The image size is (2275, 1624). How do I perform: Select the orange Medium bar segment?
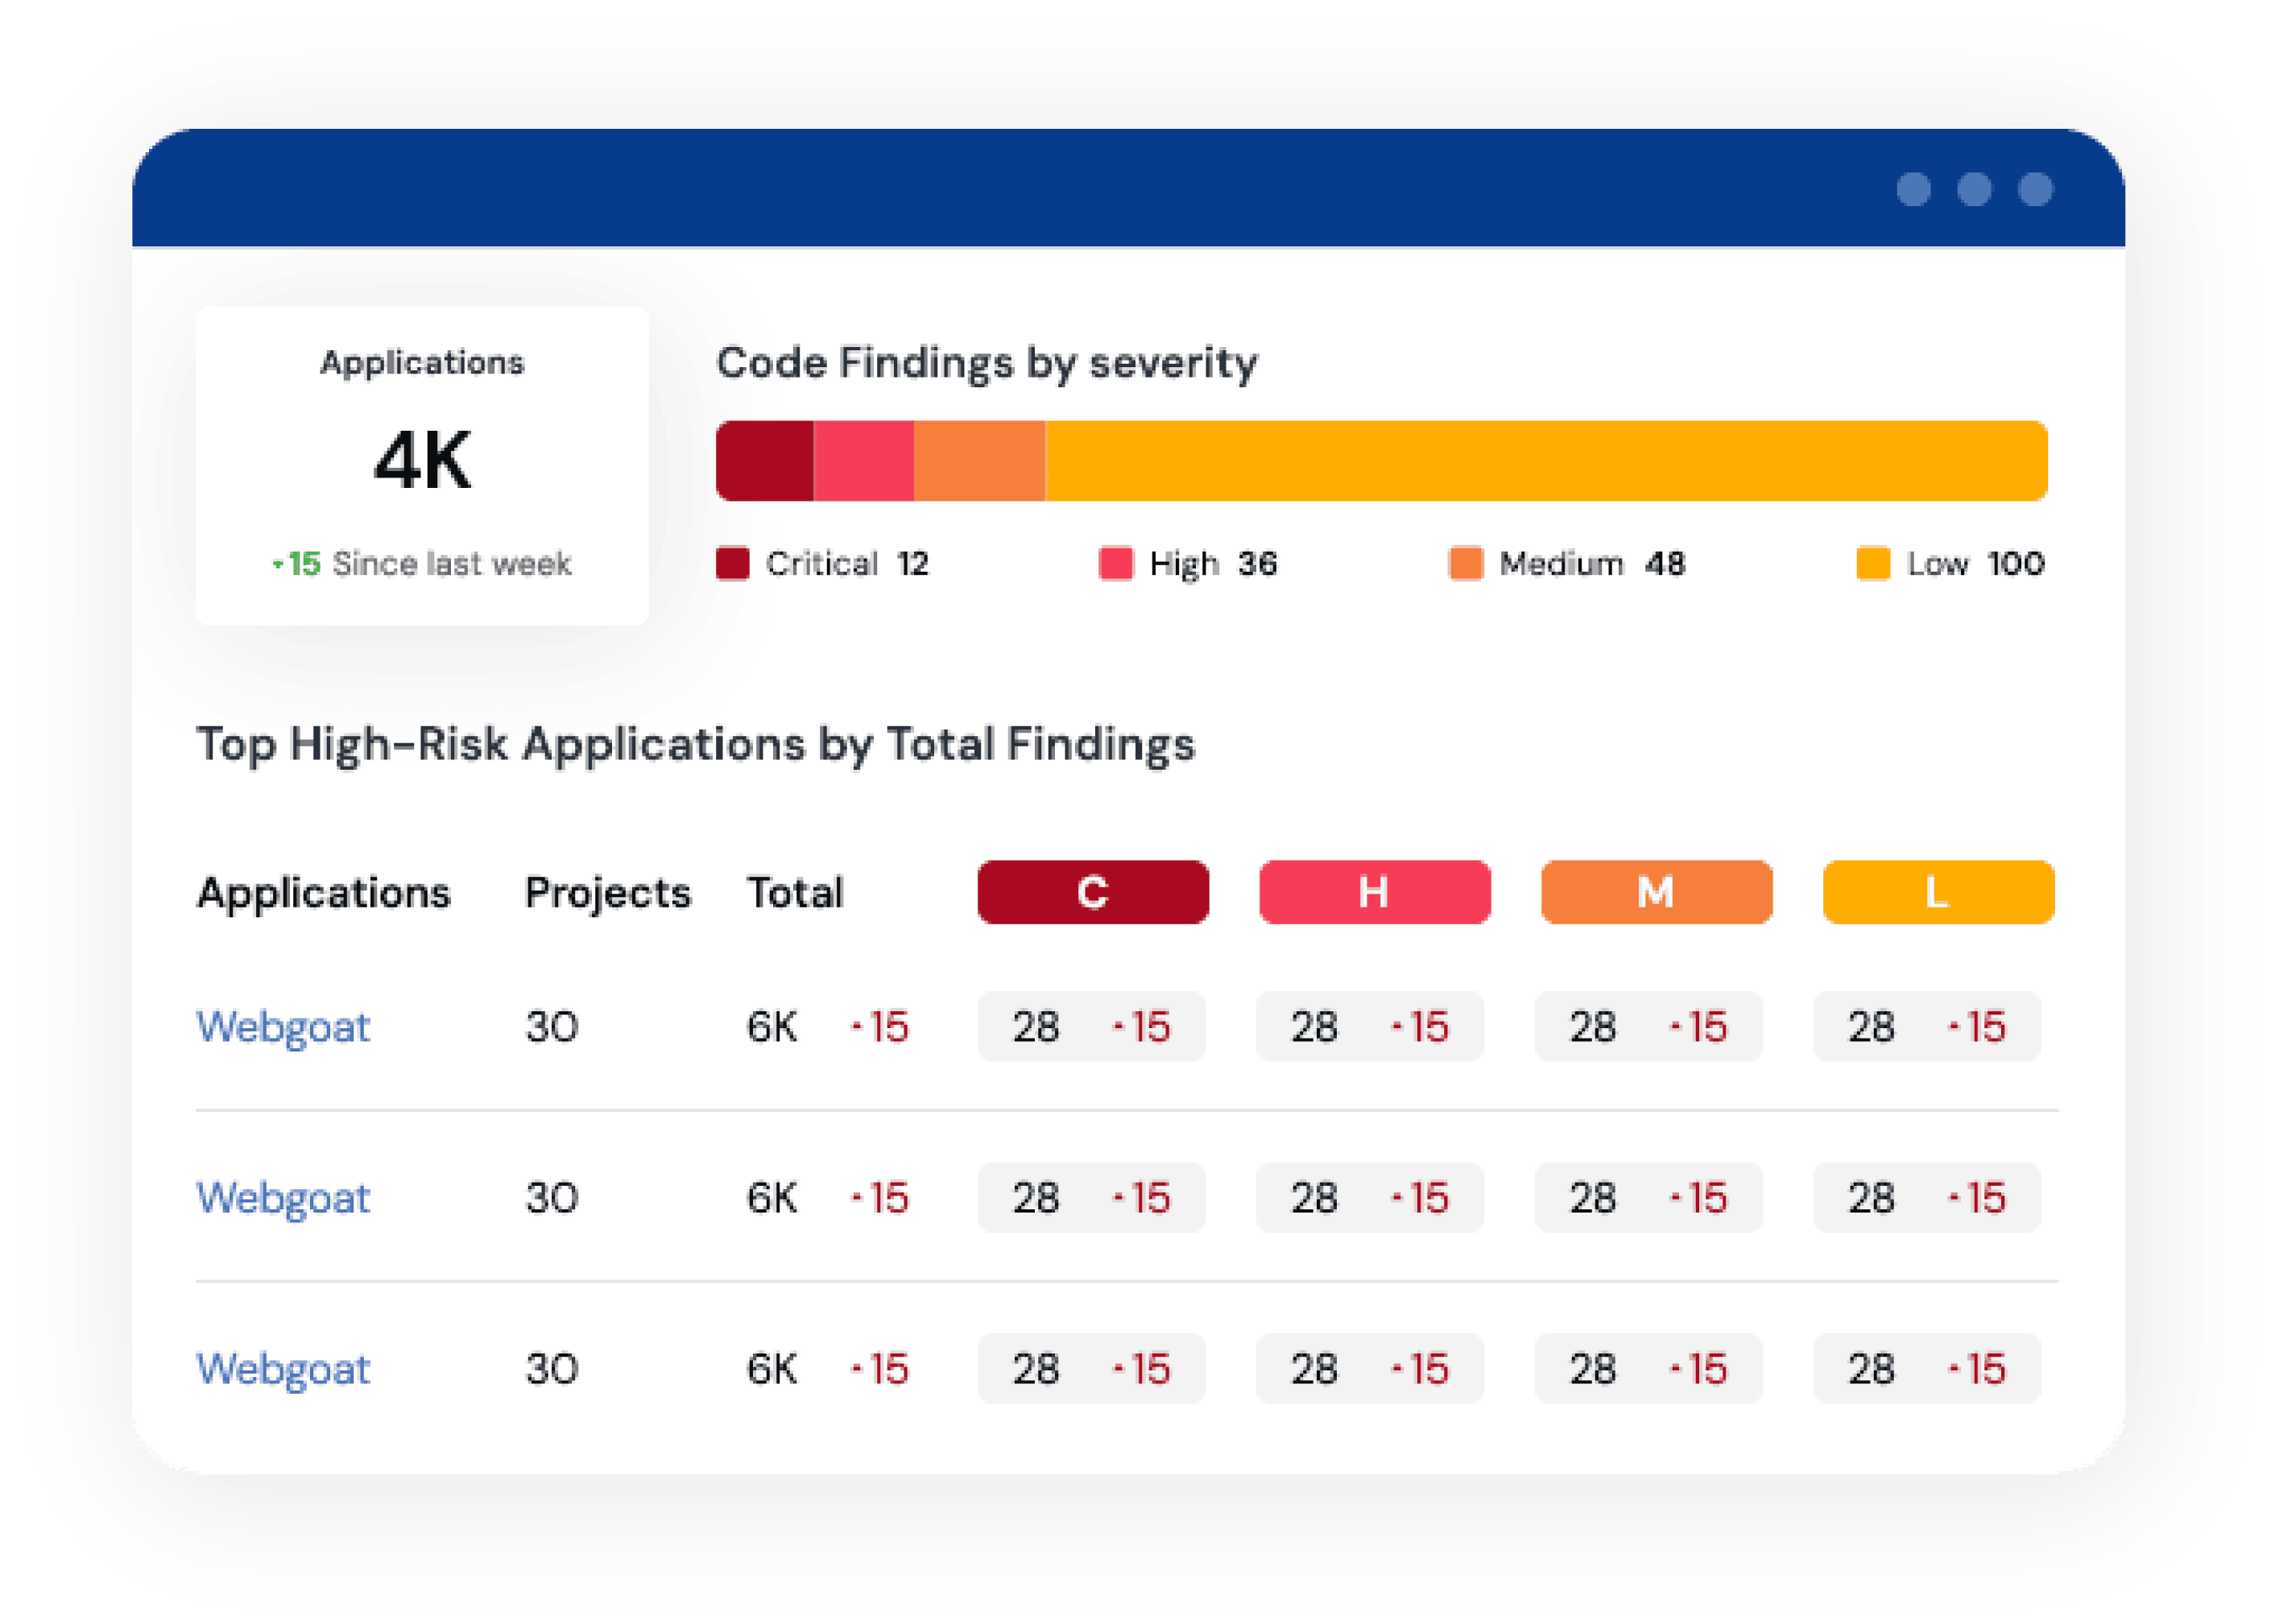click(979, 461)
